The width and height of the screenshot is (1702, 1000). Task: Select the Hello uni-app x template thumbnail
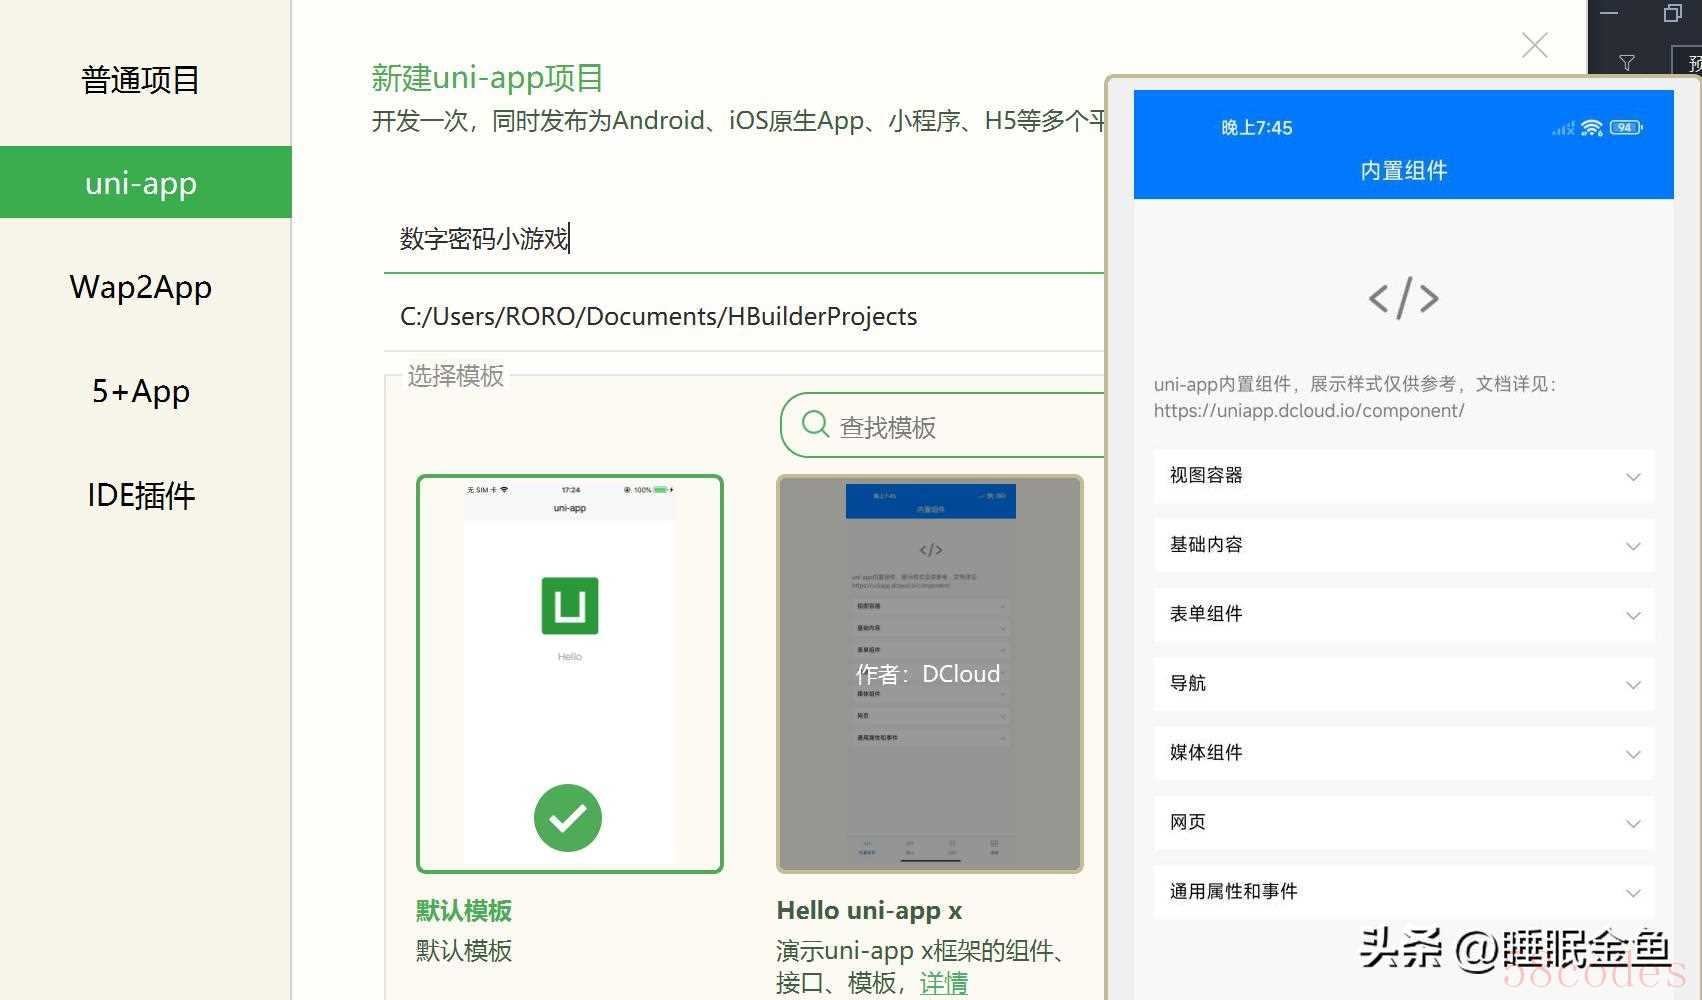pos(930,673)
